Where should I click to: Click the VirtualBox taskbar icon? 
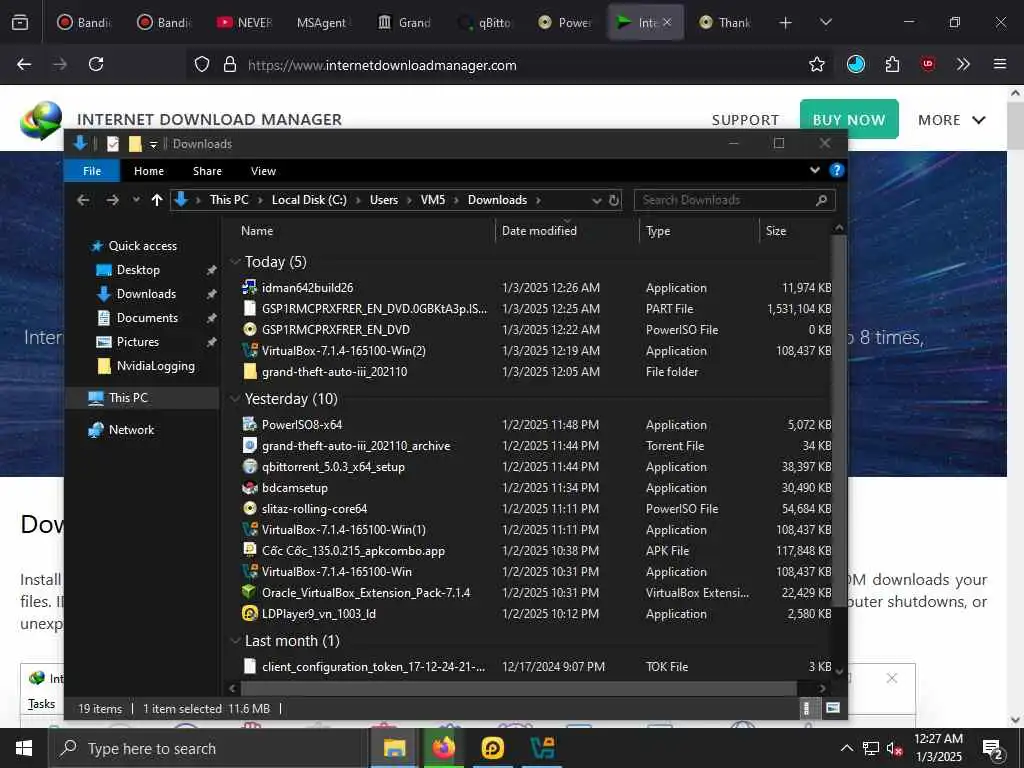(542, 748)
